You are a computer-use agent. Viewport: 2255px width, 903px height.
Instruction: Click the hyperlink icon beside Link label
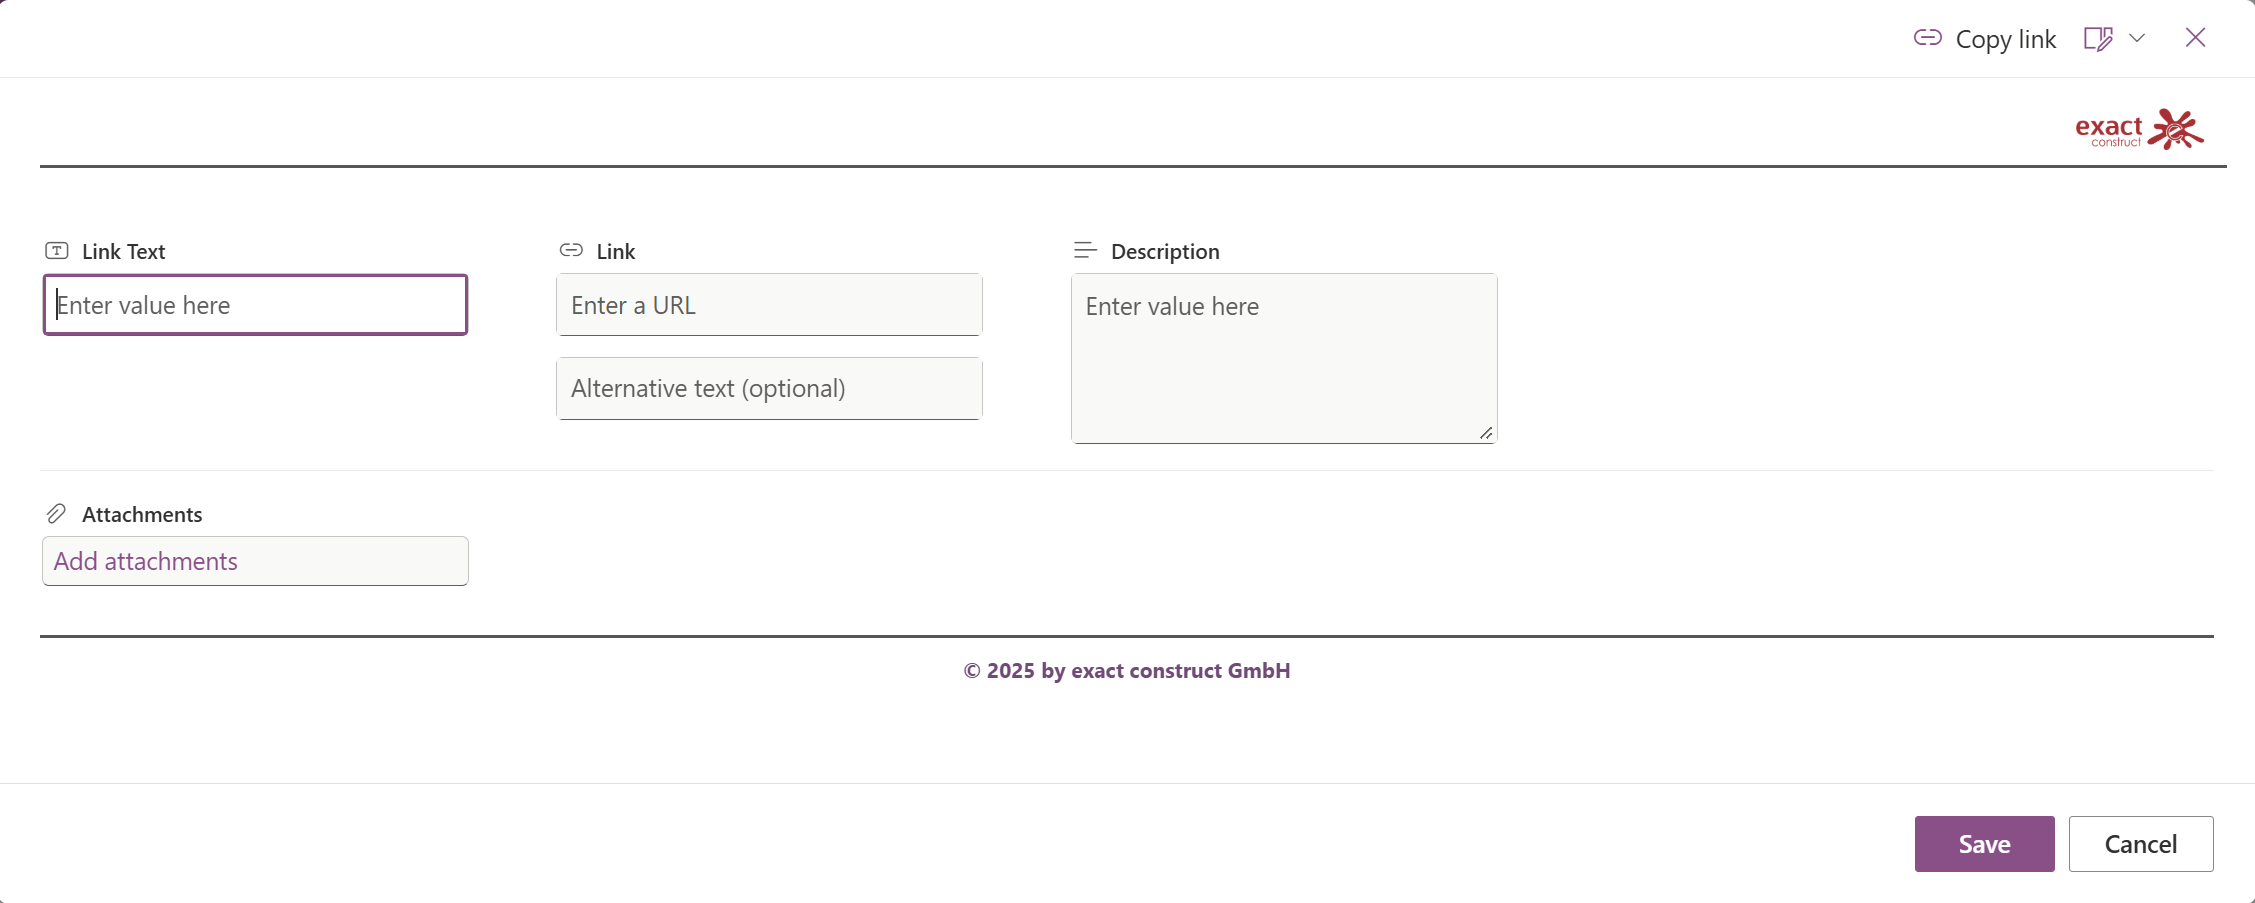(x=571, y=250)
